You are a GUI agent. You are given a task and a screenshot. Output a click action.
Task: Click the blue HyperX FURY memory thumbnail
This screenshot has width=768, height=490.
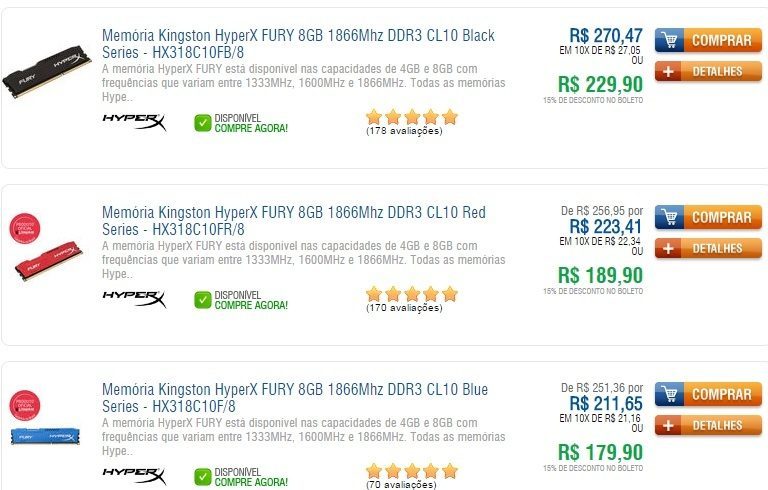pyautogui.click(x=45, y=436)
